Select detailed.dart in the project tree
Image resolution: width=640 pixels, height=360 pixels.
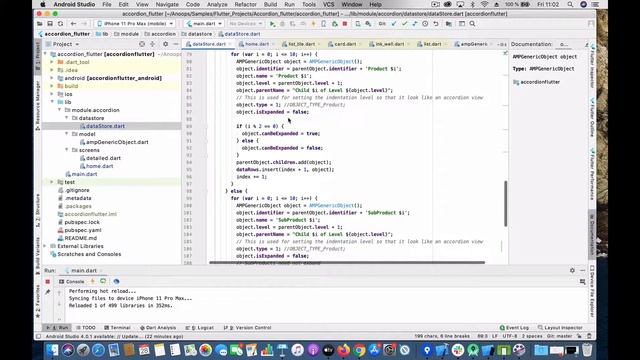pos(103,158)
